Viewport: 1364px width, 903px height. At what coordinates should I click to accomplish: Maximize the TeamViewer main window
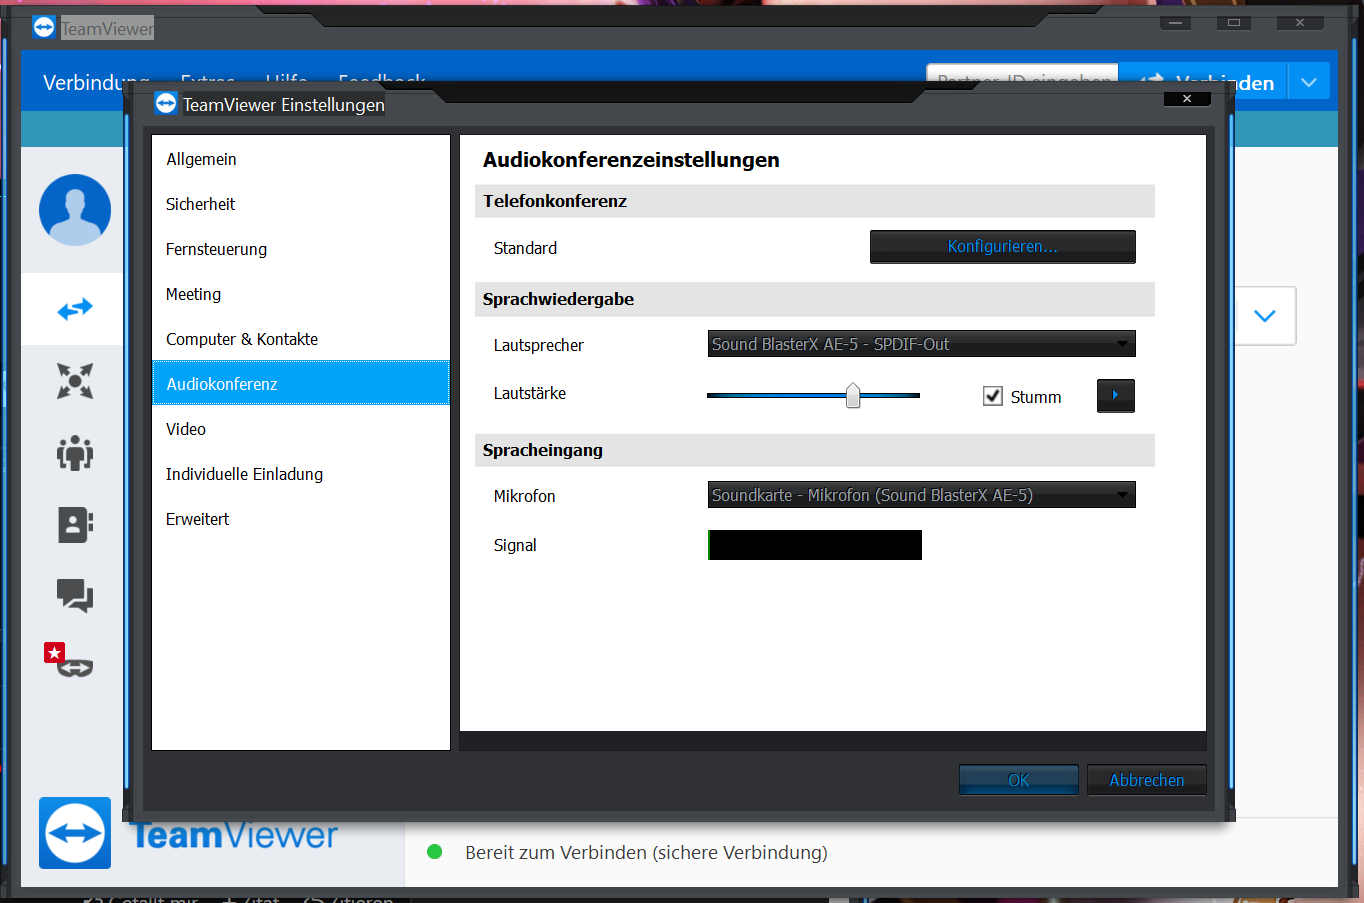(1234, 22)
